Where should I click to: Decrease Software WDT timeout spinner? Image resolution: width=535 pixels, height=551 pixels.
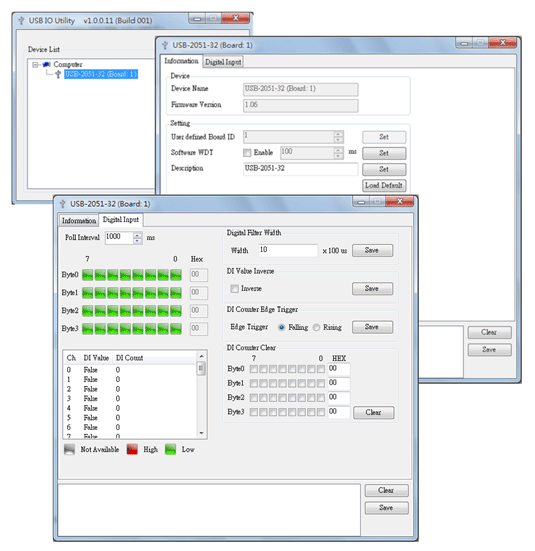[338, 156]
